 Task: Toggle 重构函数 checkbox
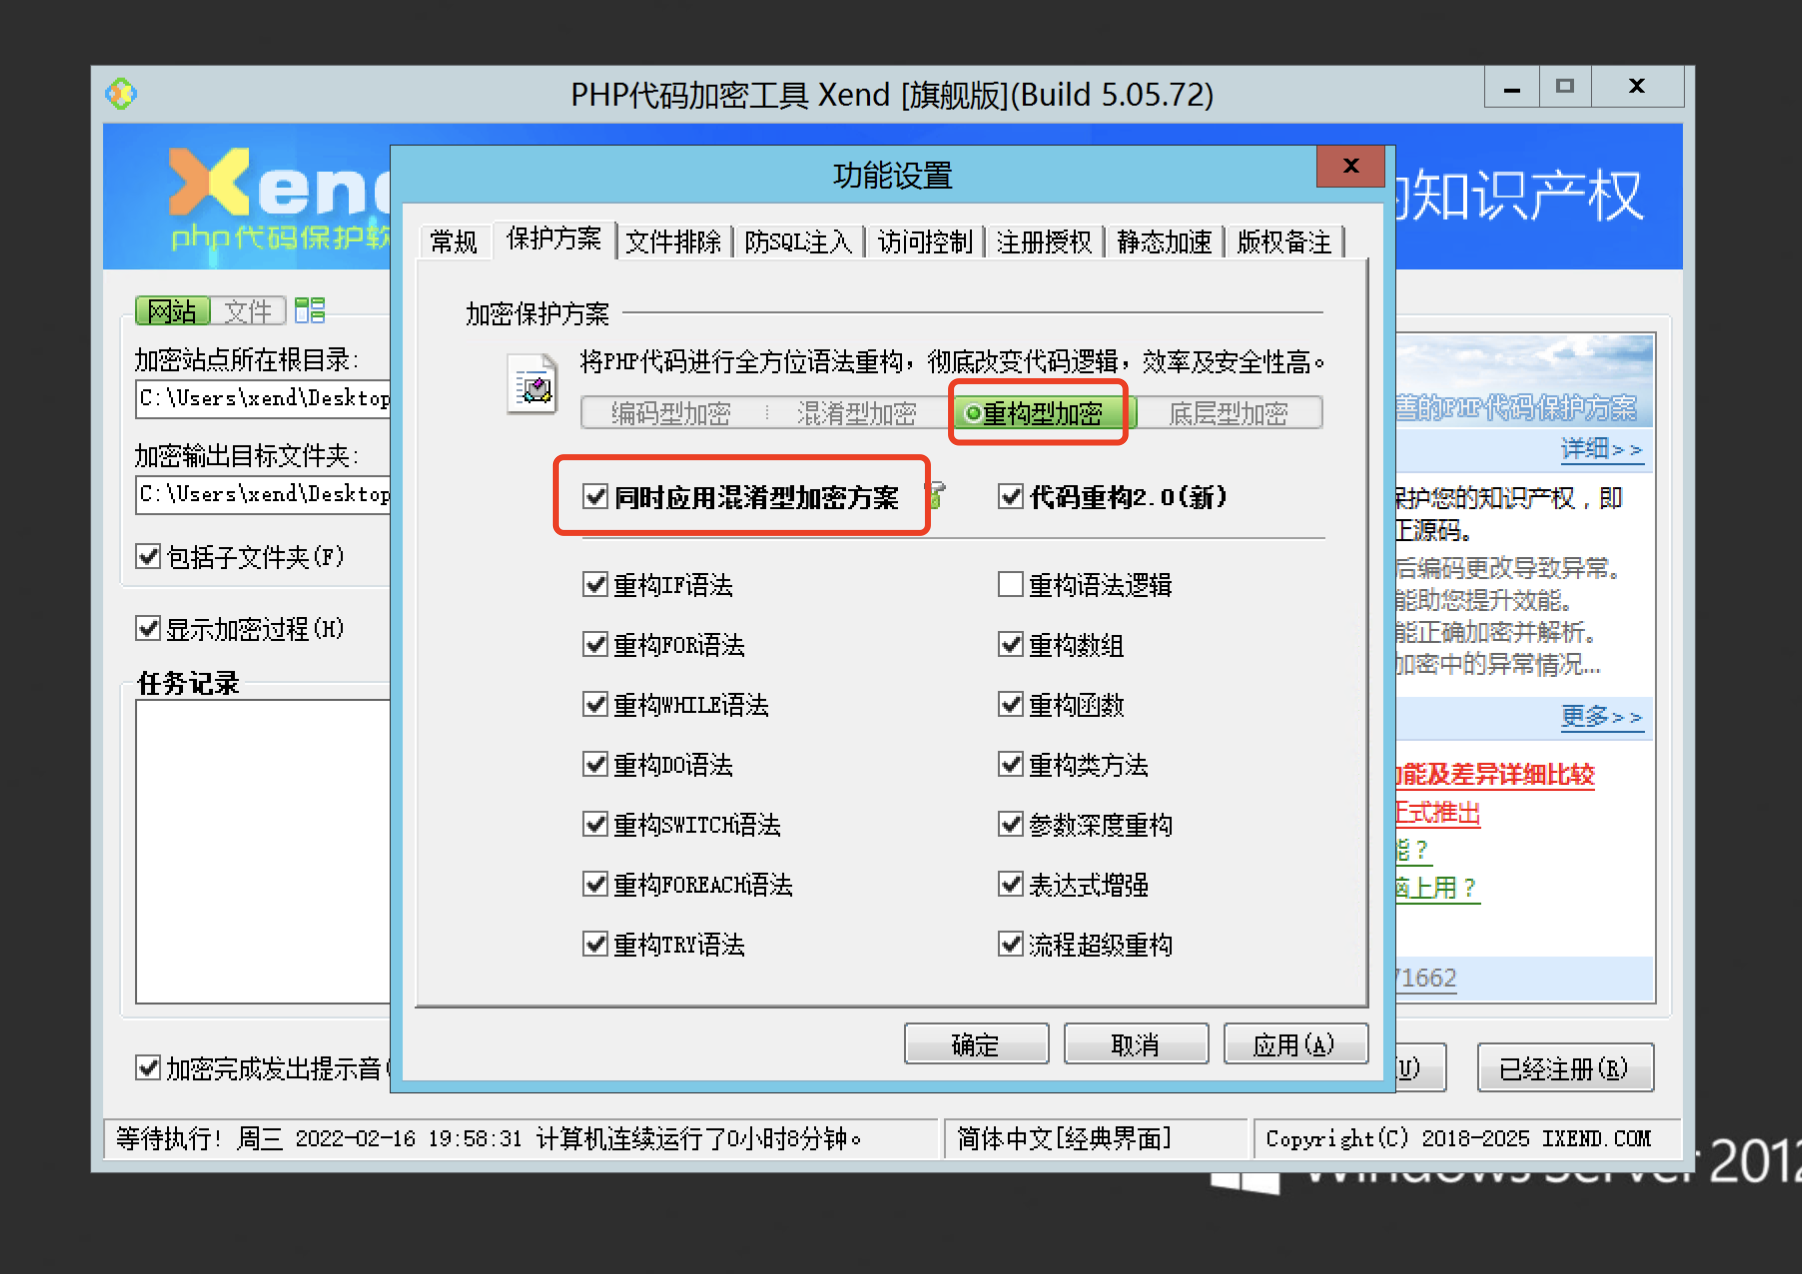click(1011, 704)
